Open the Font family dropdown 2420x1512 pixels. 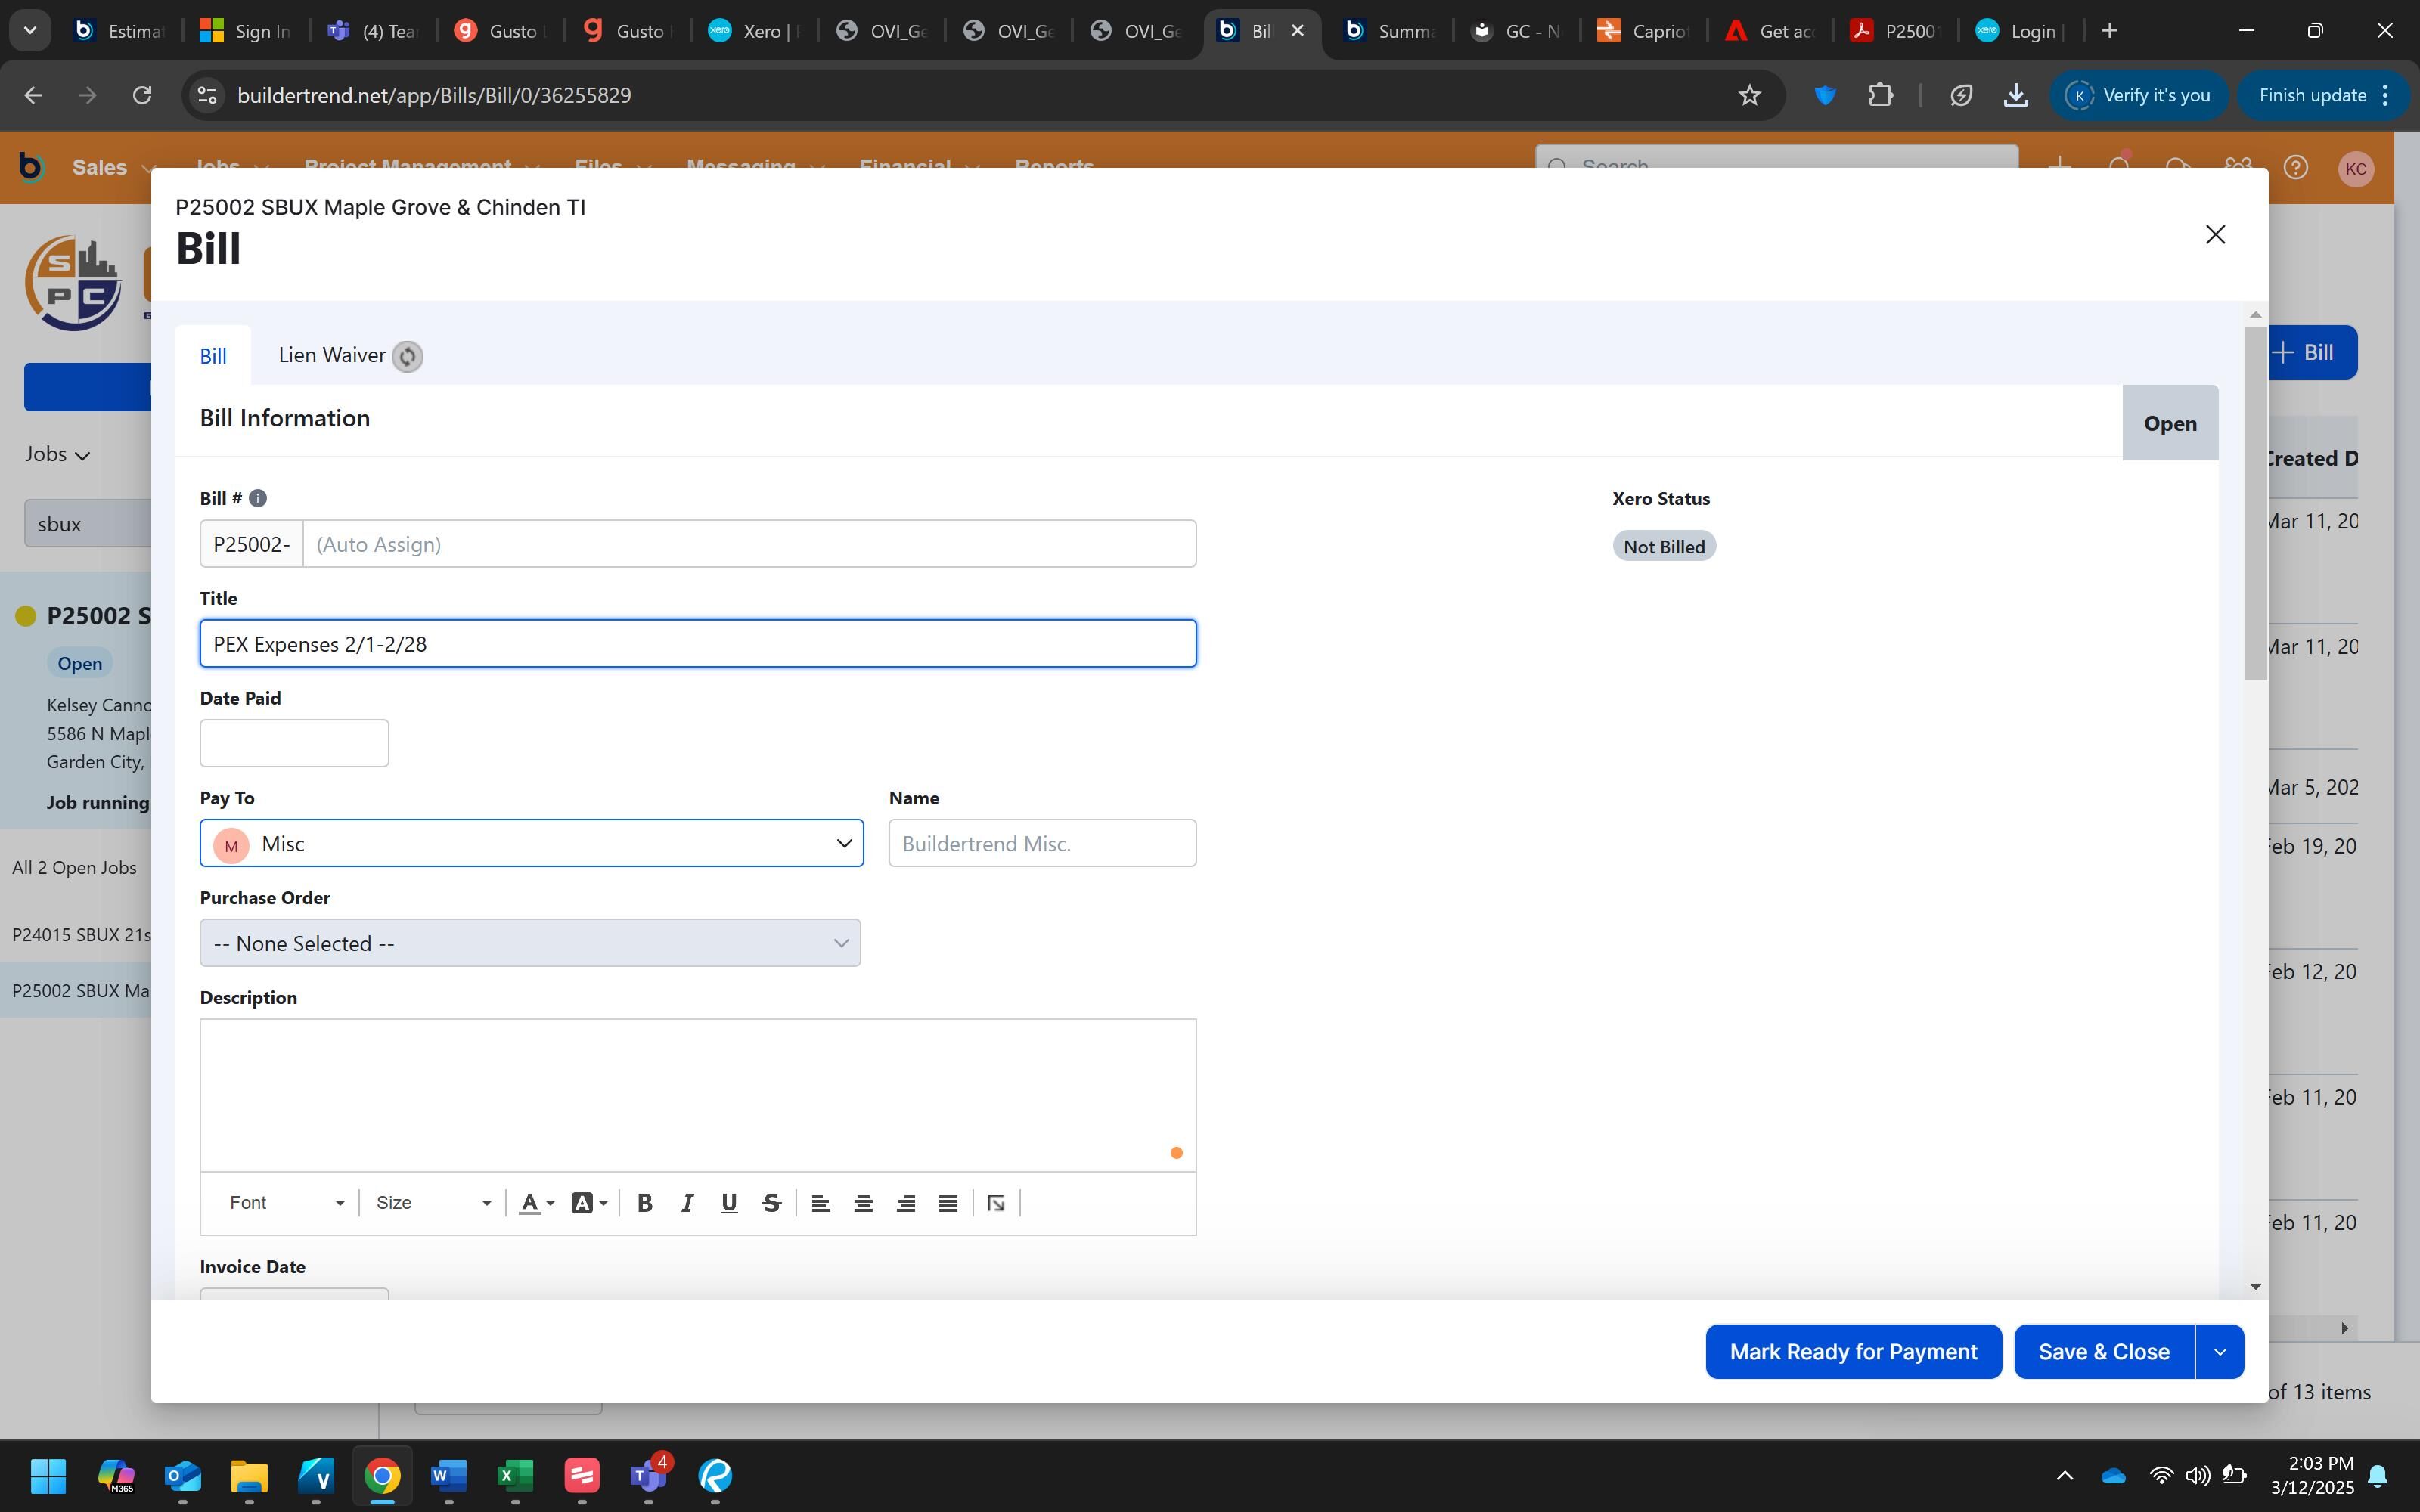[x=286, y=1203]
